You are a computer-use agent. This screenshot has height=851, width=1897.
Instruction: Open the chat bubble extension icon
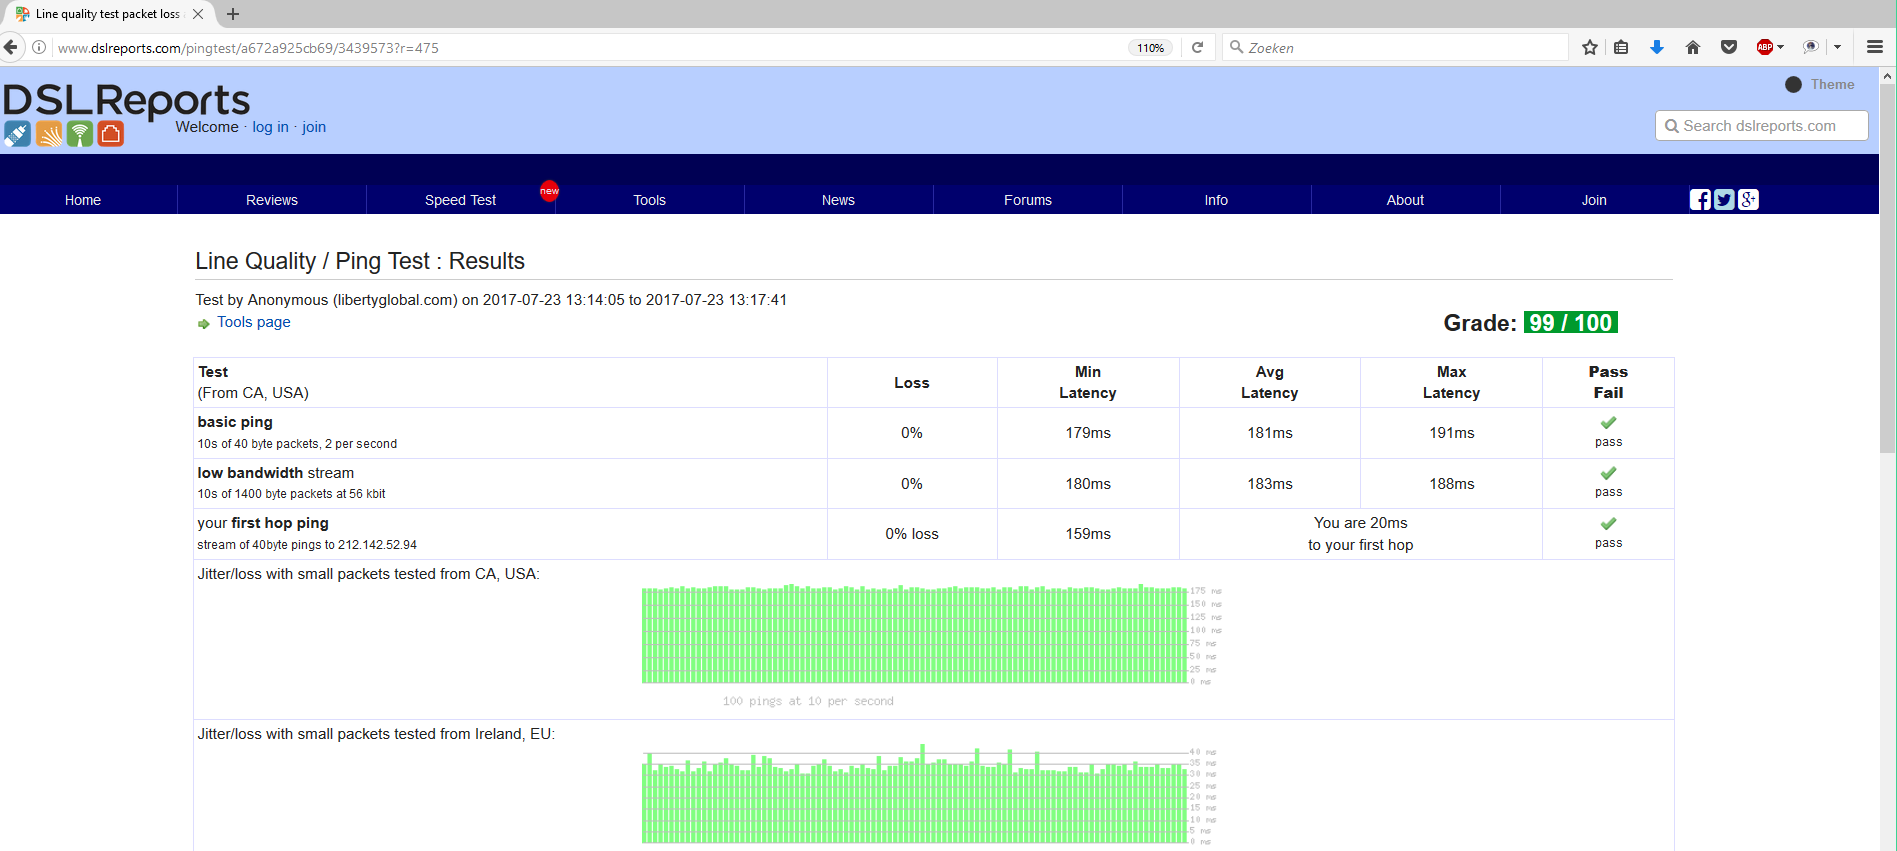point(1810,47)
